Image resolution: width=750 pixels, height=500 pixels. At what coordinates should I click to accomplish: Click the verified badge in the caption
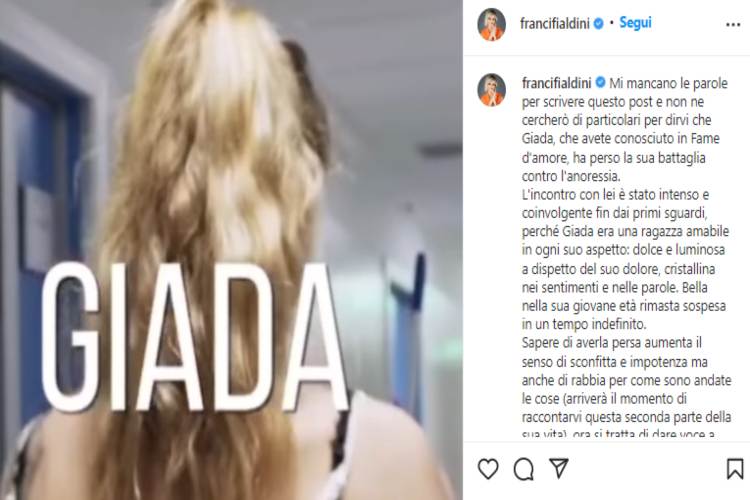click(x=600, y=83)
